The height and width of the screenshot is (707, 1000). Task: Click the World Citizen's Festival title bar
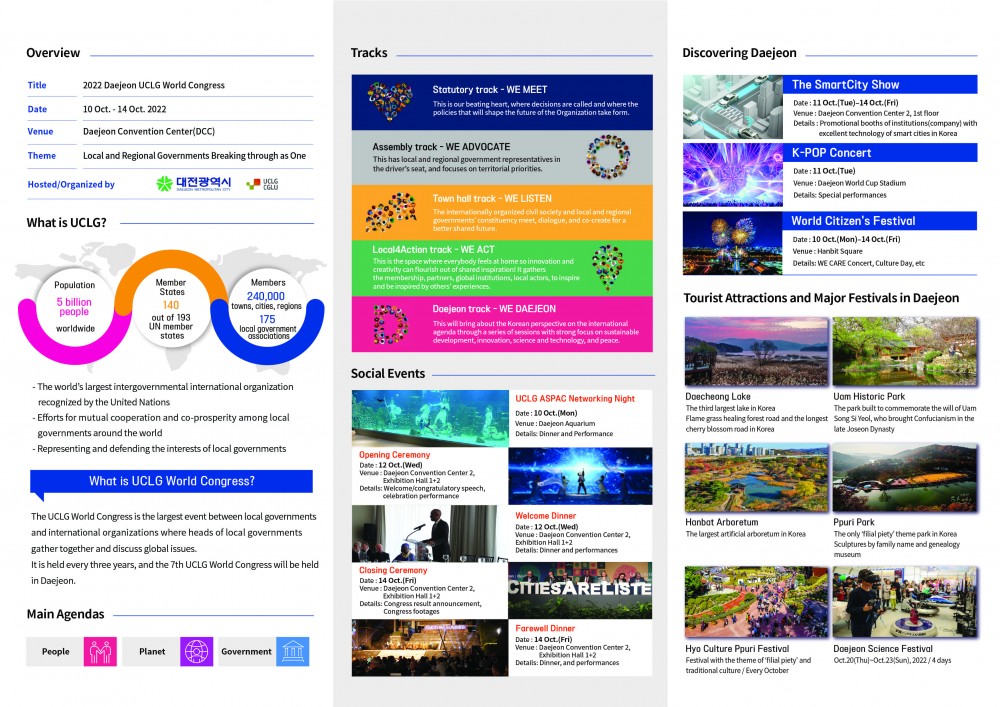(x=880, y=221)
